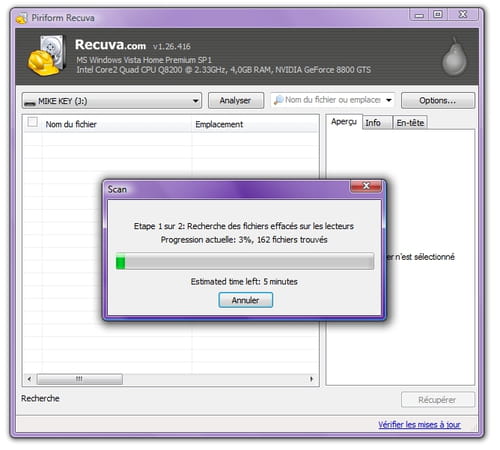Open the MIKE KEY (J:) drive dropdown
The width and height of the screenshot is (500, 450).
pyautogui.click(x=112, y=101)
